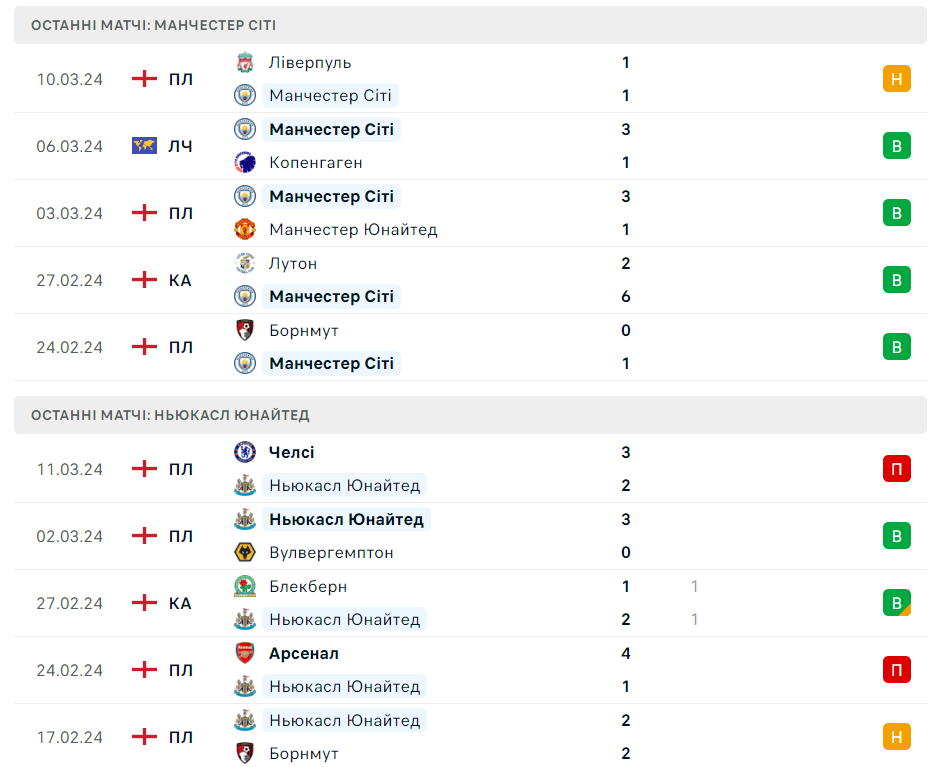
Task: Click the orange Н draw badge for Liverpool match
Action: 897,79
